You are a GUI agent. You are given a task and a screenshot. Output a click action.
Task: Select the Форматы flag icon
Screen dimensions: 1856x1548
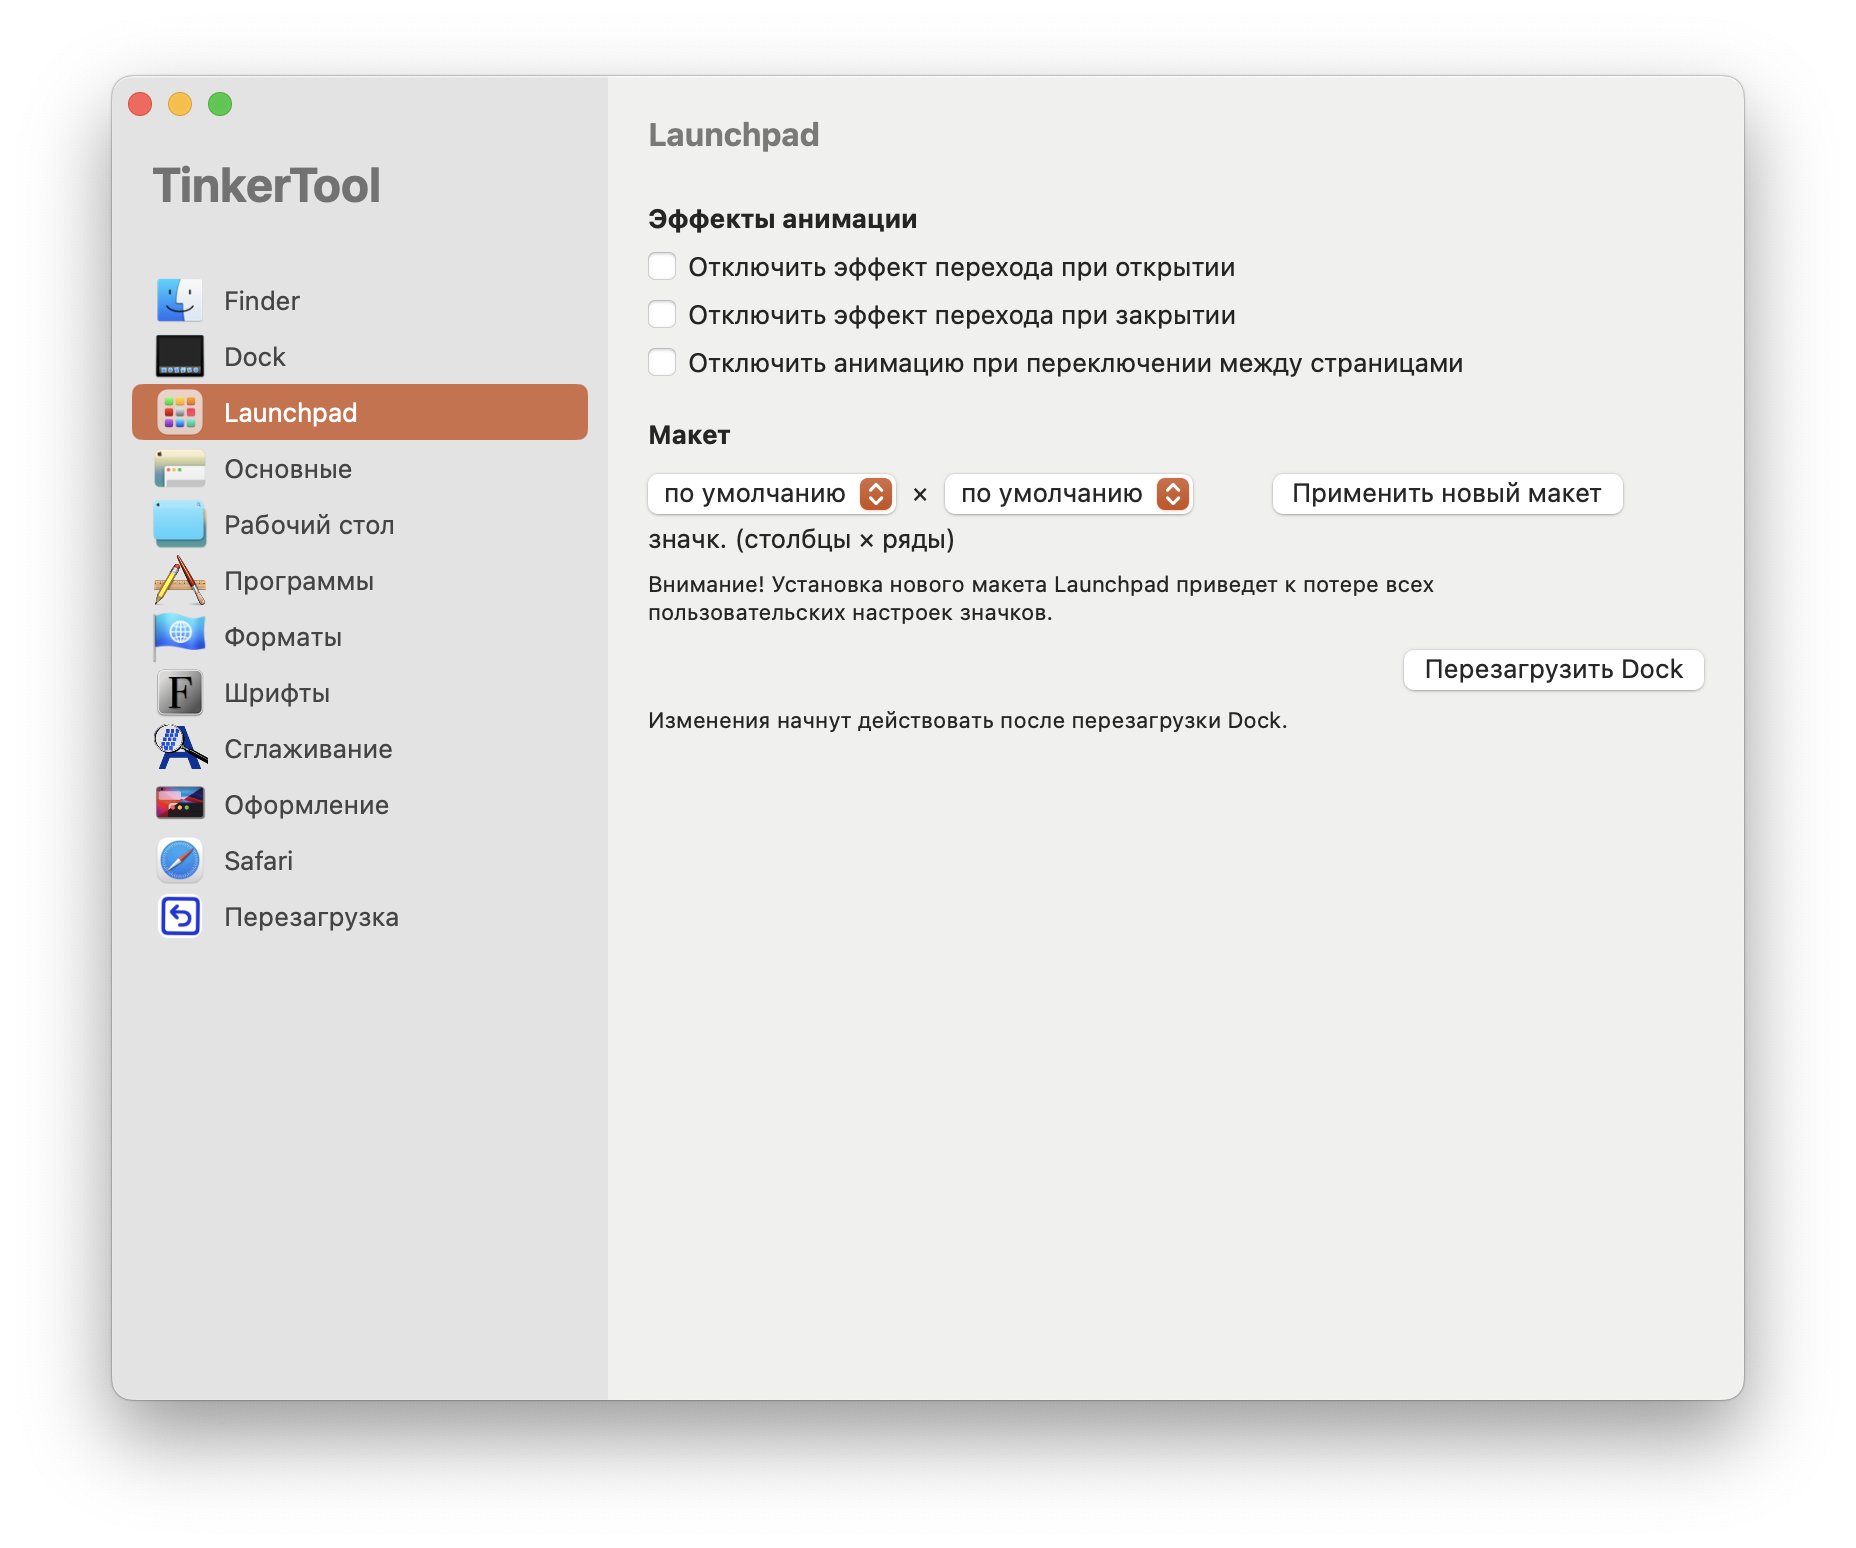point(180,636)
